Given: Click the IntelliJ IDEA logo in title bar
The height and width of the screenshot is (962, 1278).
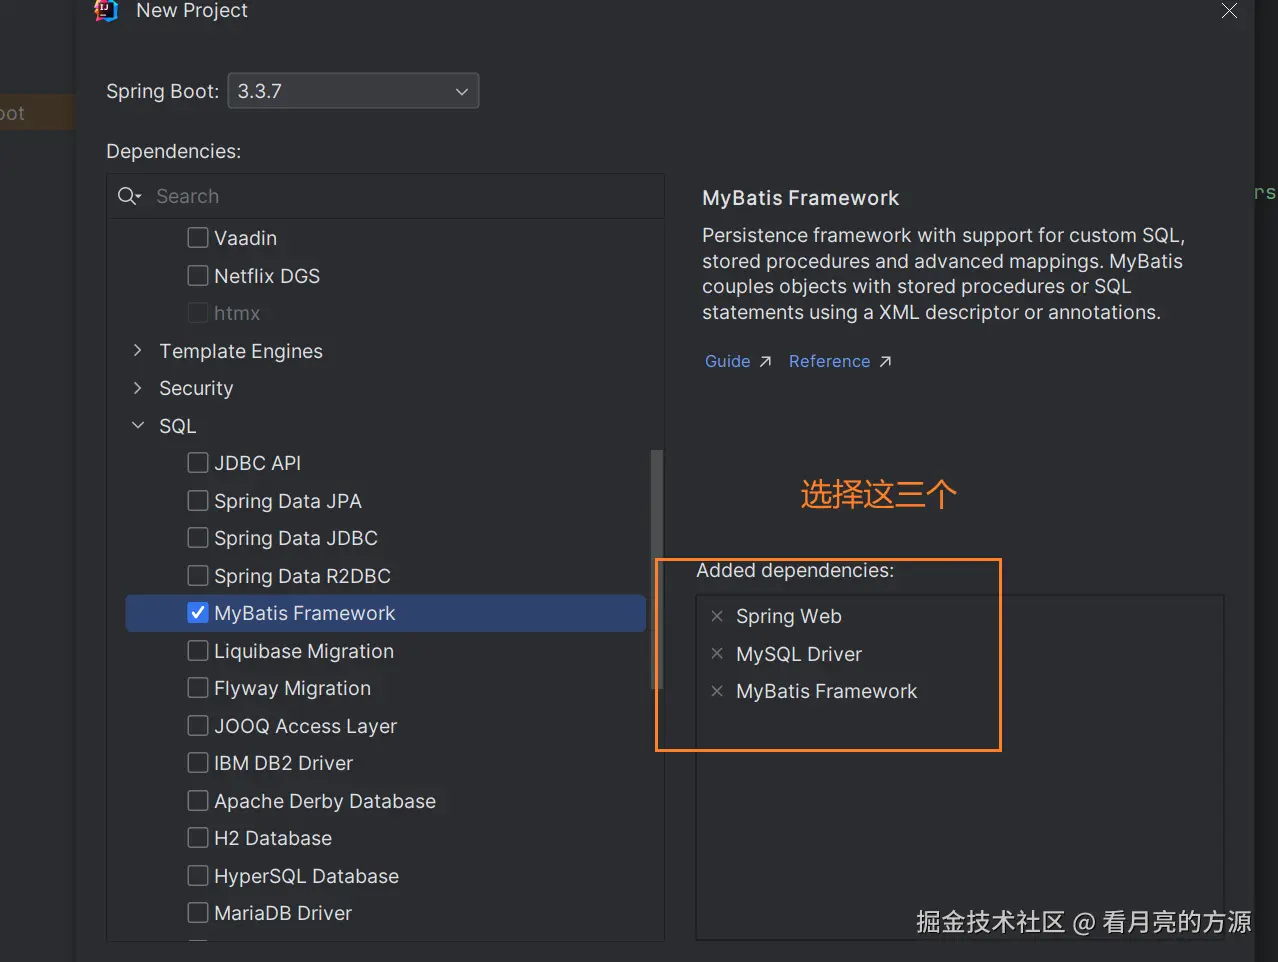Looking at the screenshot, I should 106,10.
